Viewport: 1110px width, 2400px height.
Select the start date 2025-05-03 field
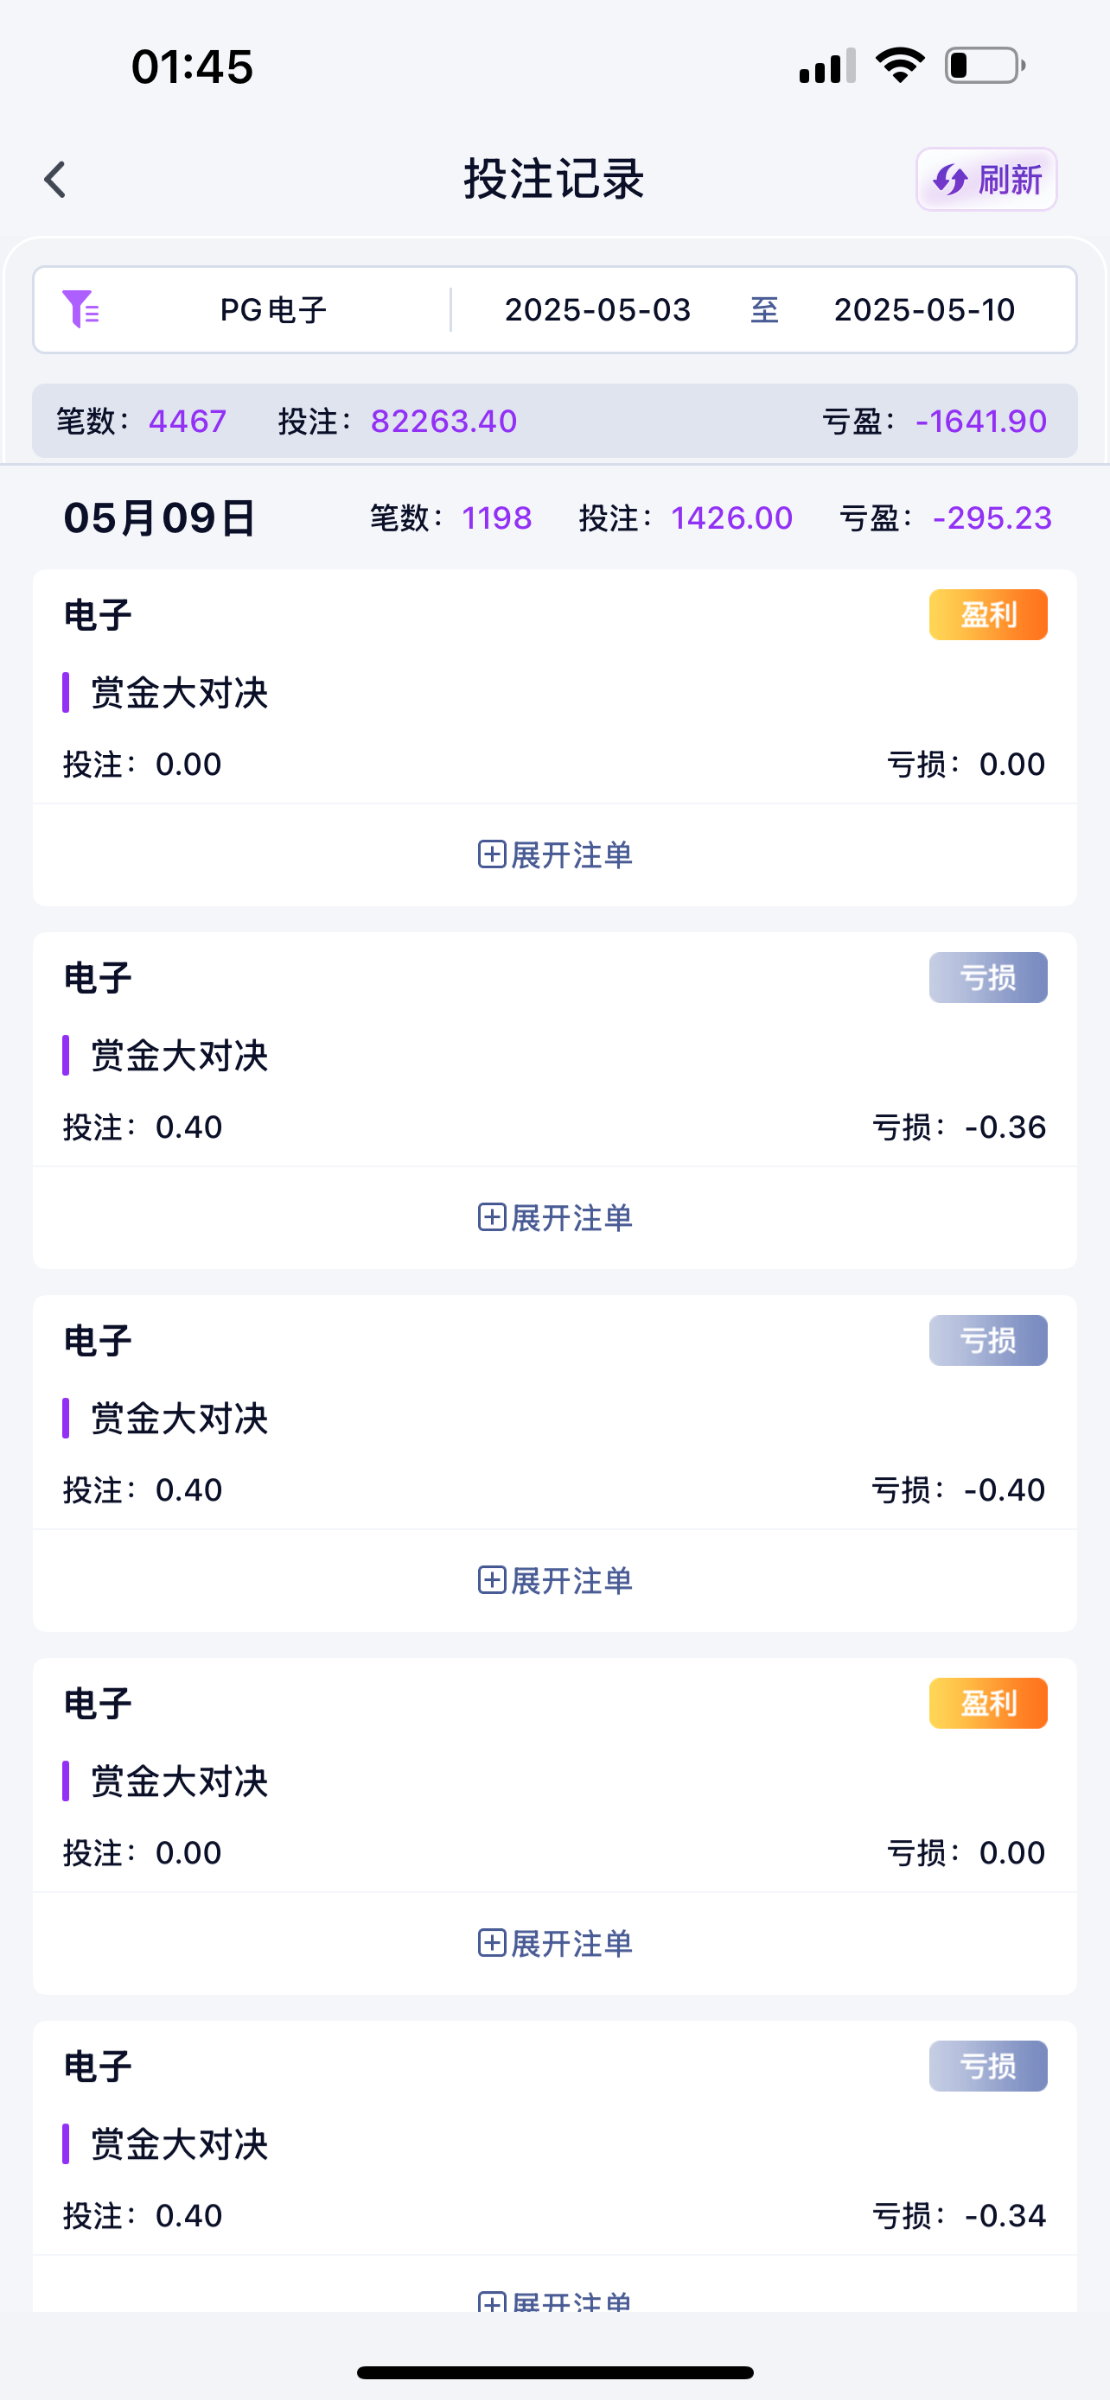click(597, 310)
